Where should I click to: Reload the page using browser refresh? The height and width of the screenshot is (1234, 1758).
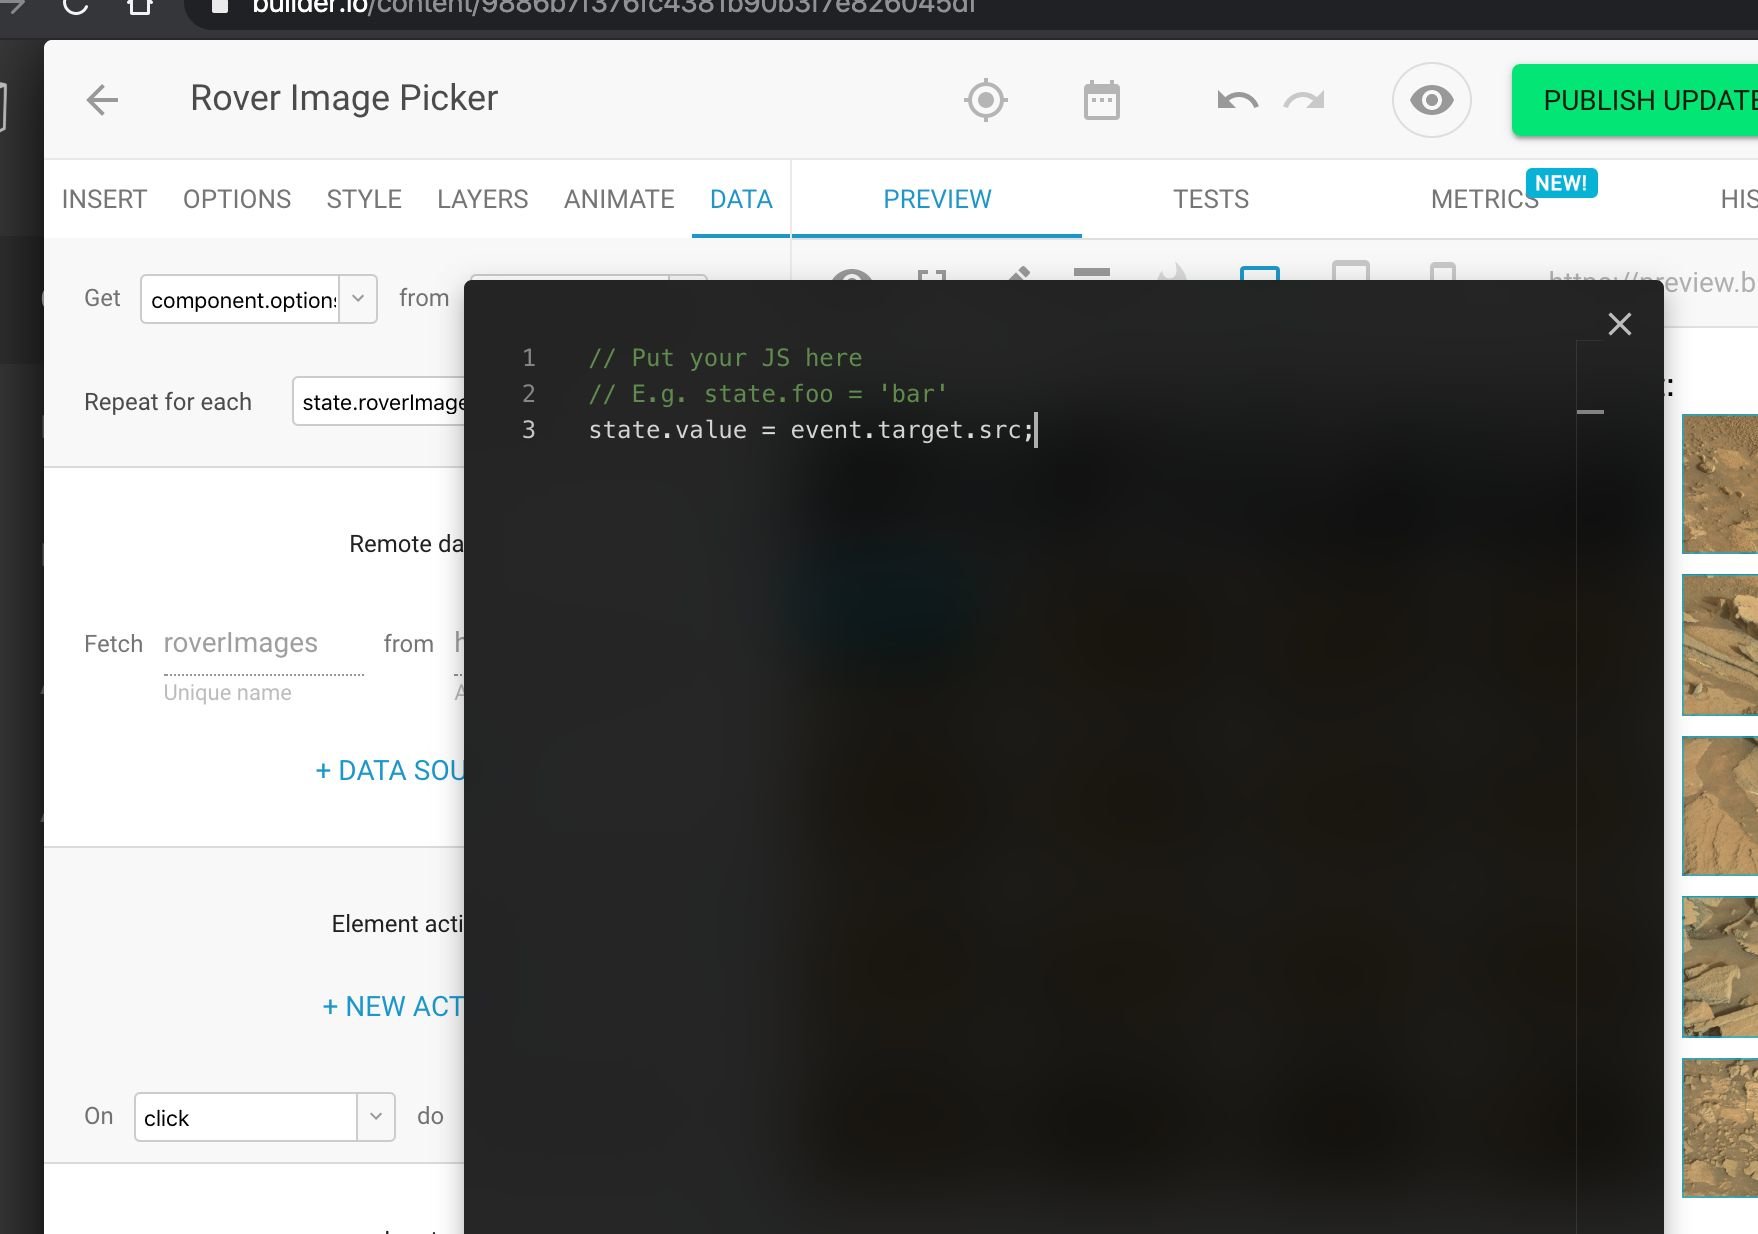point(76,6)
